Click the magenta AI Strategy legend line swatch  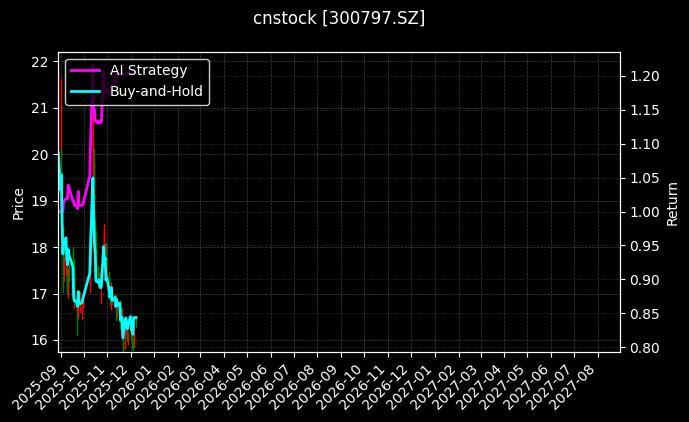[x=86, y=70]
